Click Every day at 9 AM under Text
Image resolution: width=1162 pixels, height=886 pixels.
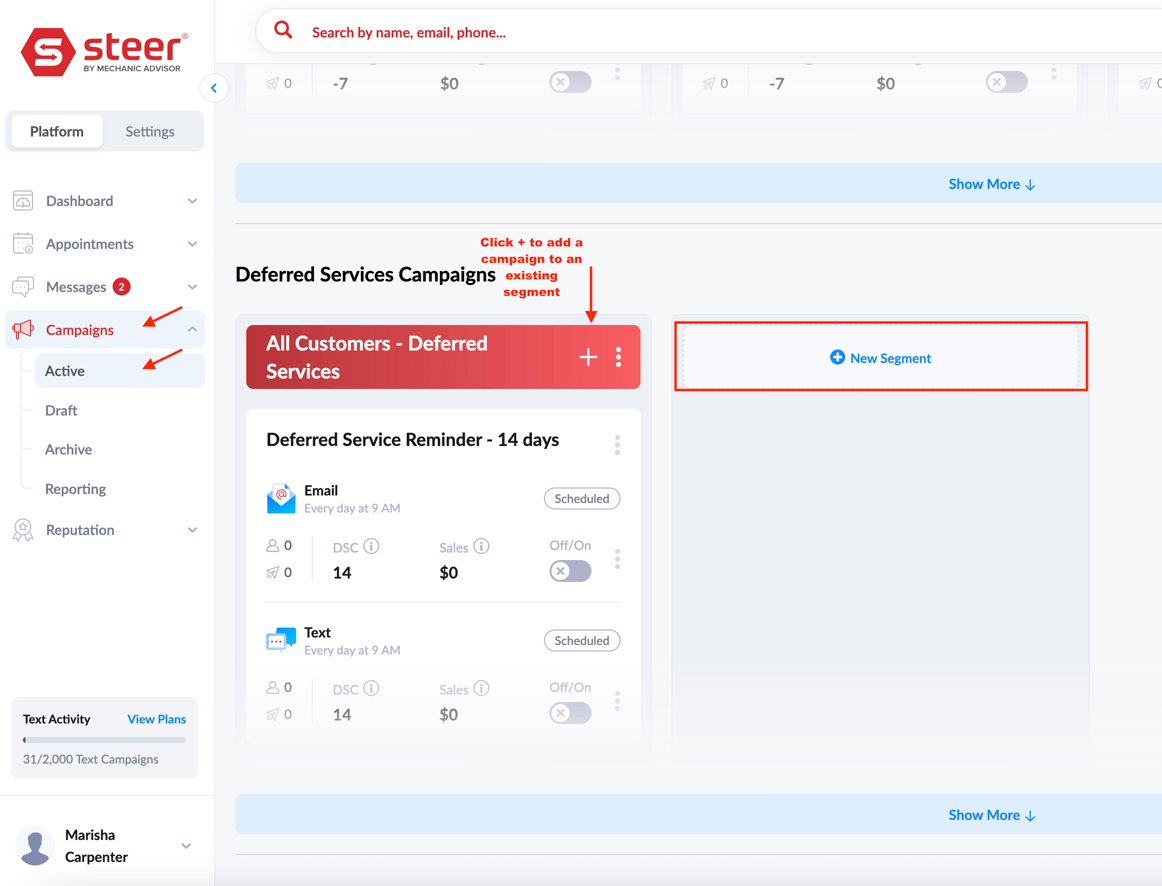click(352, 650)
